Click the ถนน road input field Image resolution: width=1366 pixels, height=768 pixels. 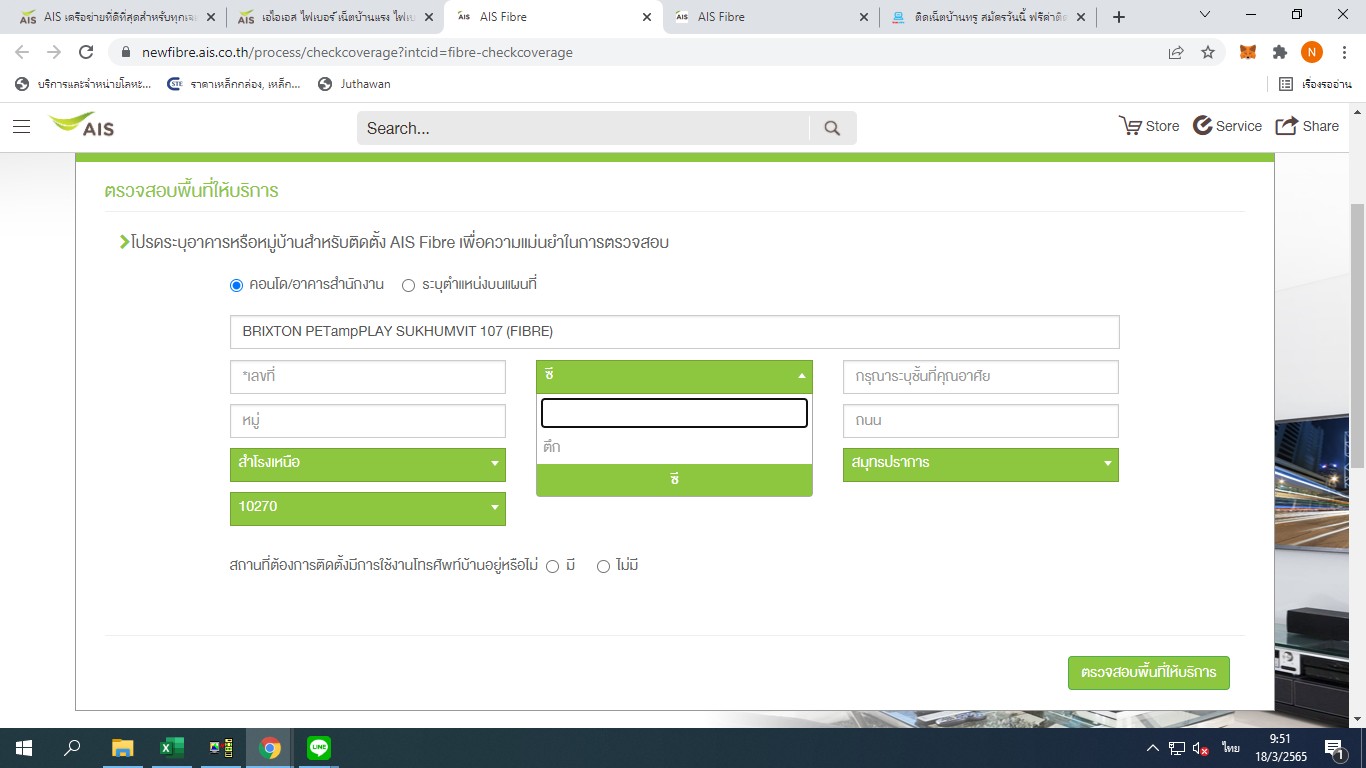point(981,421)
